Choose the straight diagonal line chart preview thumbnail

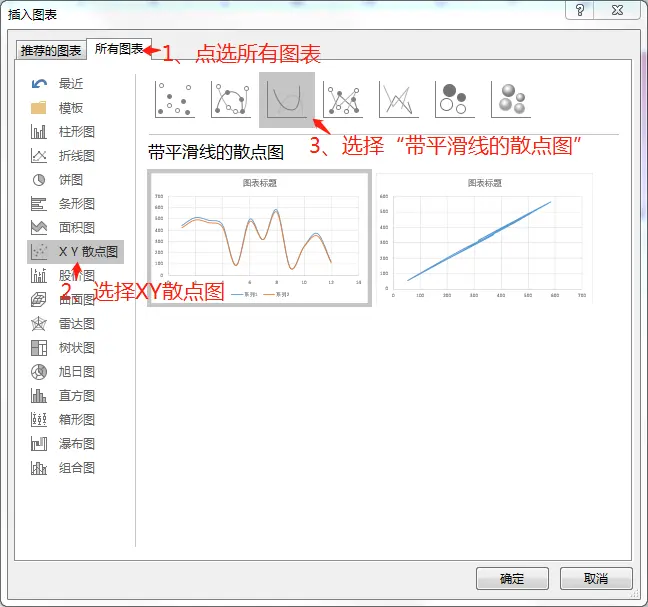[x=484, y=238]
